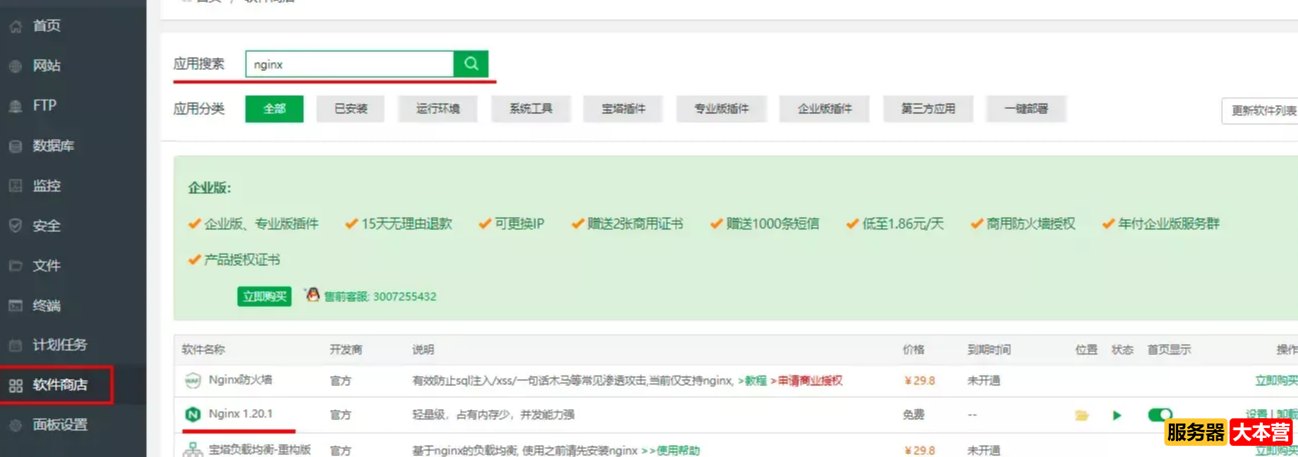Click the 免费 price for Nginx 1.20.1
The width and height of the screenshot is (1298, 457).
point(913,415)
